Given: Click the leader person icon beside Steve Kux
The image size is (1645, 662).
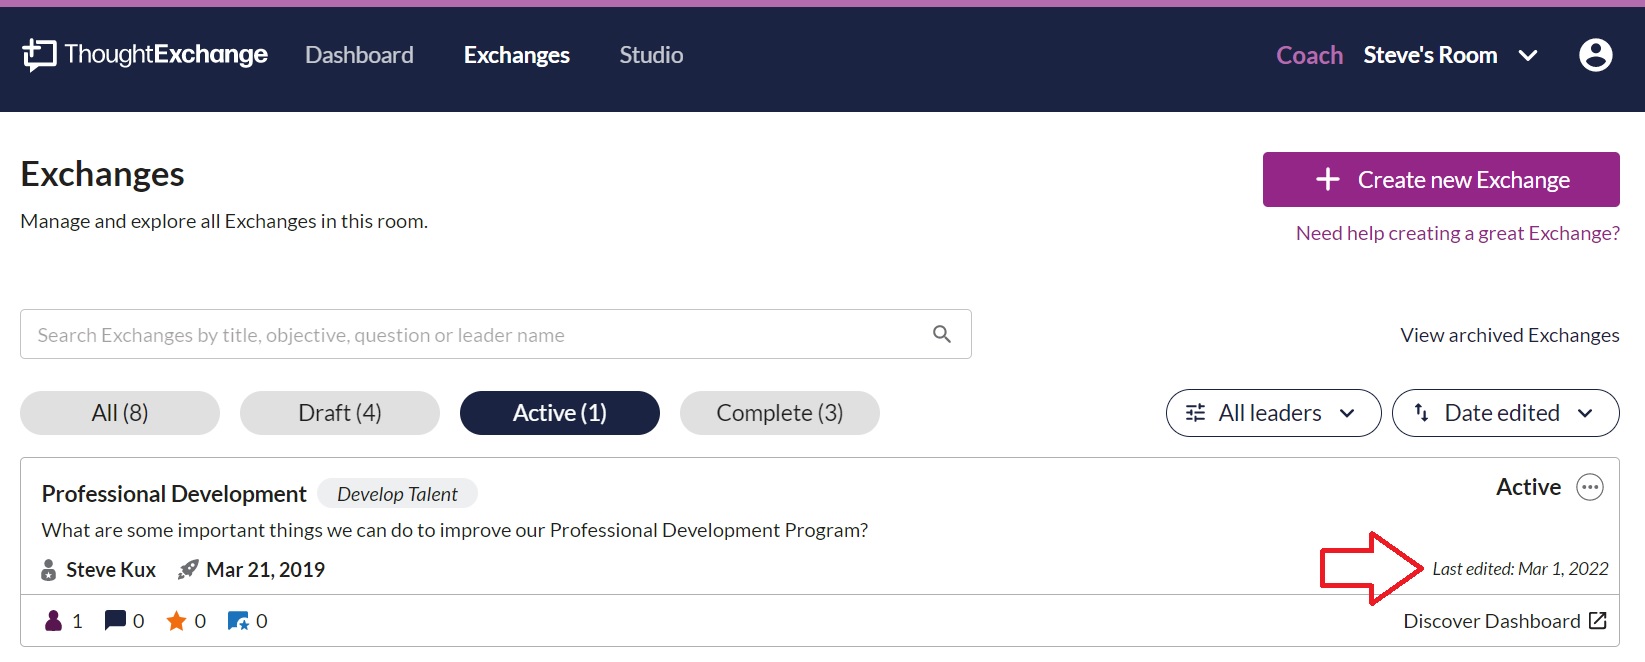Looking at the screenshot, I should pos(48,570).
